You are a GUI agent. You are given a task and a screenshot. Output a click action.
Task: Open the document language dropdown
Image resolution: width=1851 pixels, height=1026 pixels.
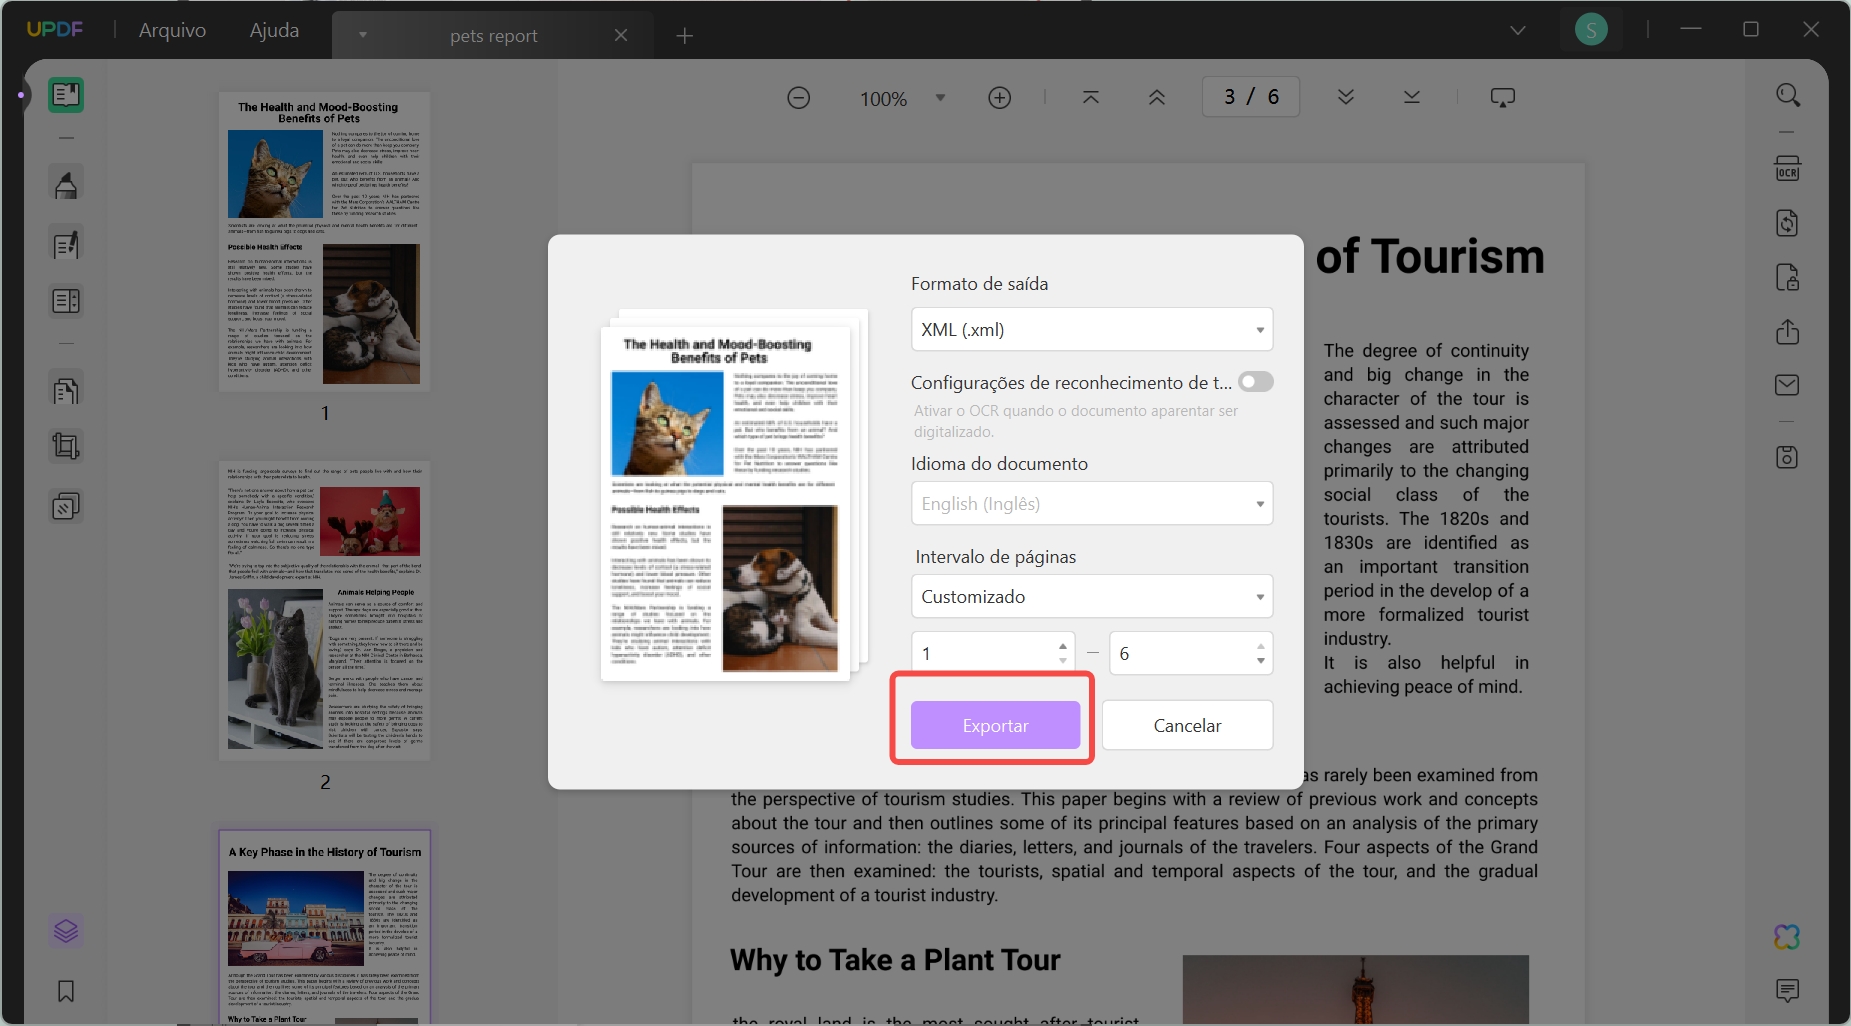pyautogui.click(x=1093, y=503)
